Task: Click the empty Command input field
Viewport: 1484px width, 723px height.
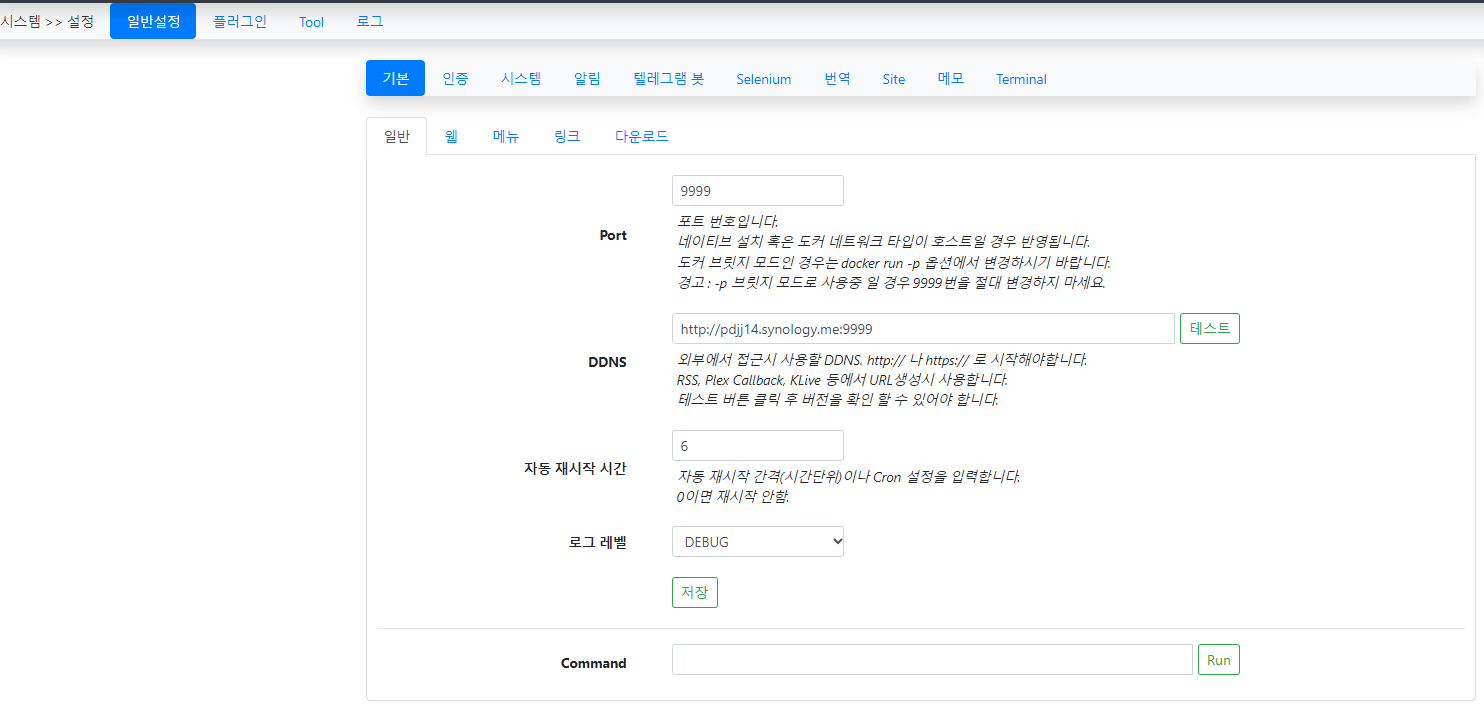Action: tap(931, 660)
